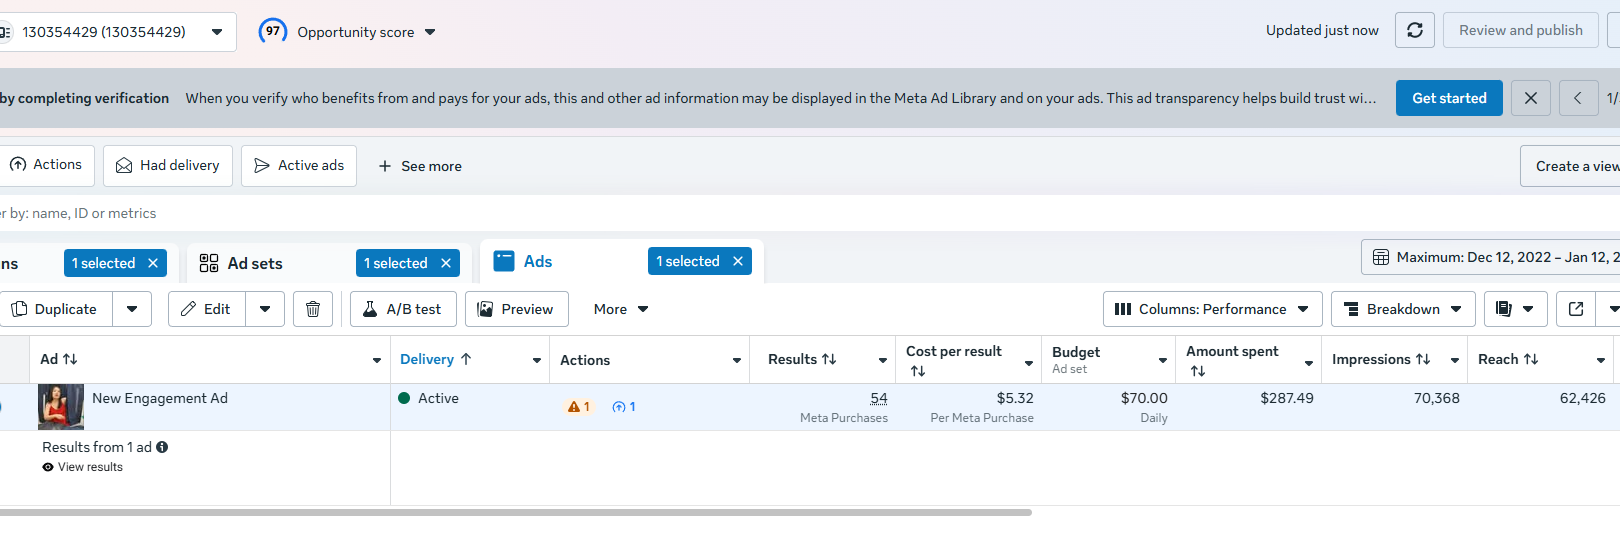Open the More menu

pos(621,309)
